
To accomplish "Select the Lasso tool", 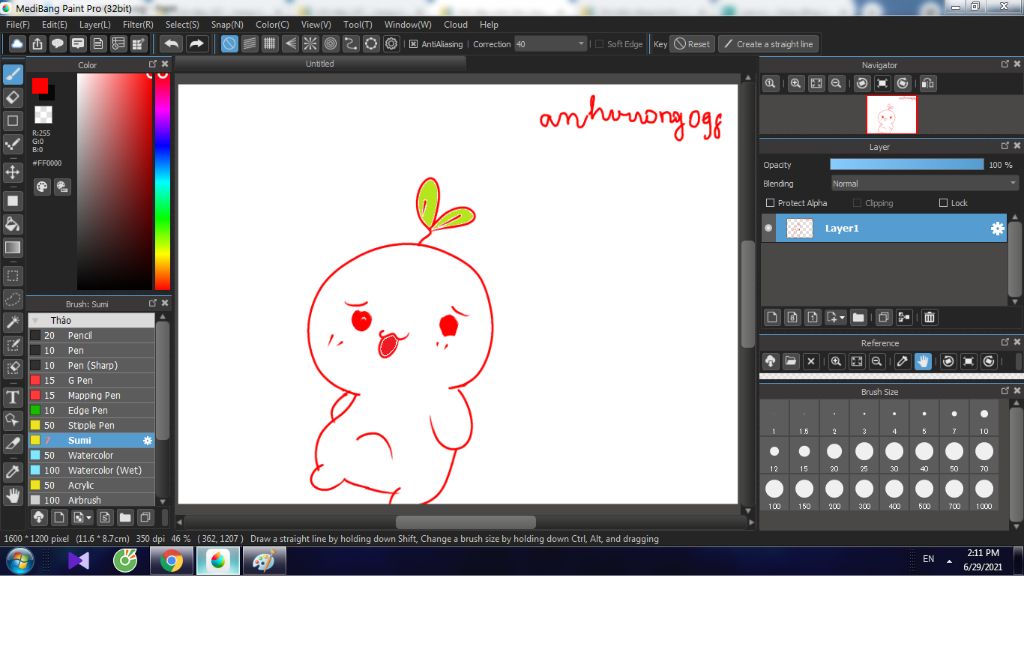I will 12,299.
